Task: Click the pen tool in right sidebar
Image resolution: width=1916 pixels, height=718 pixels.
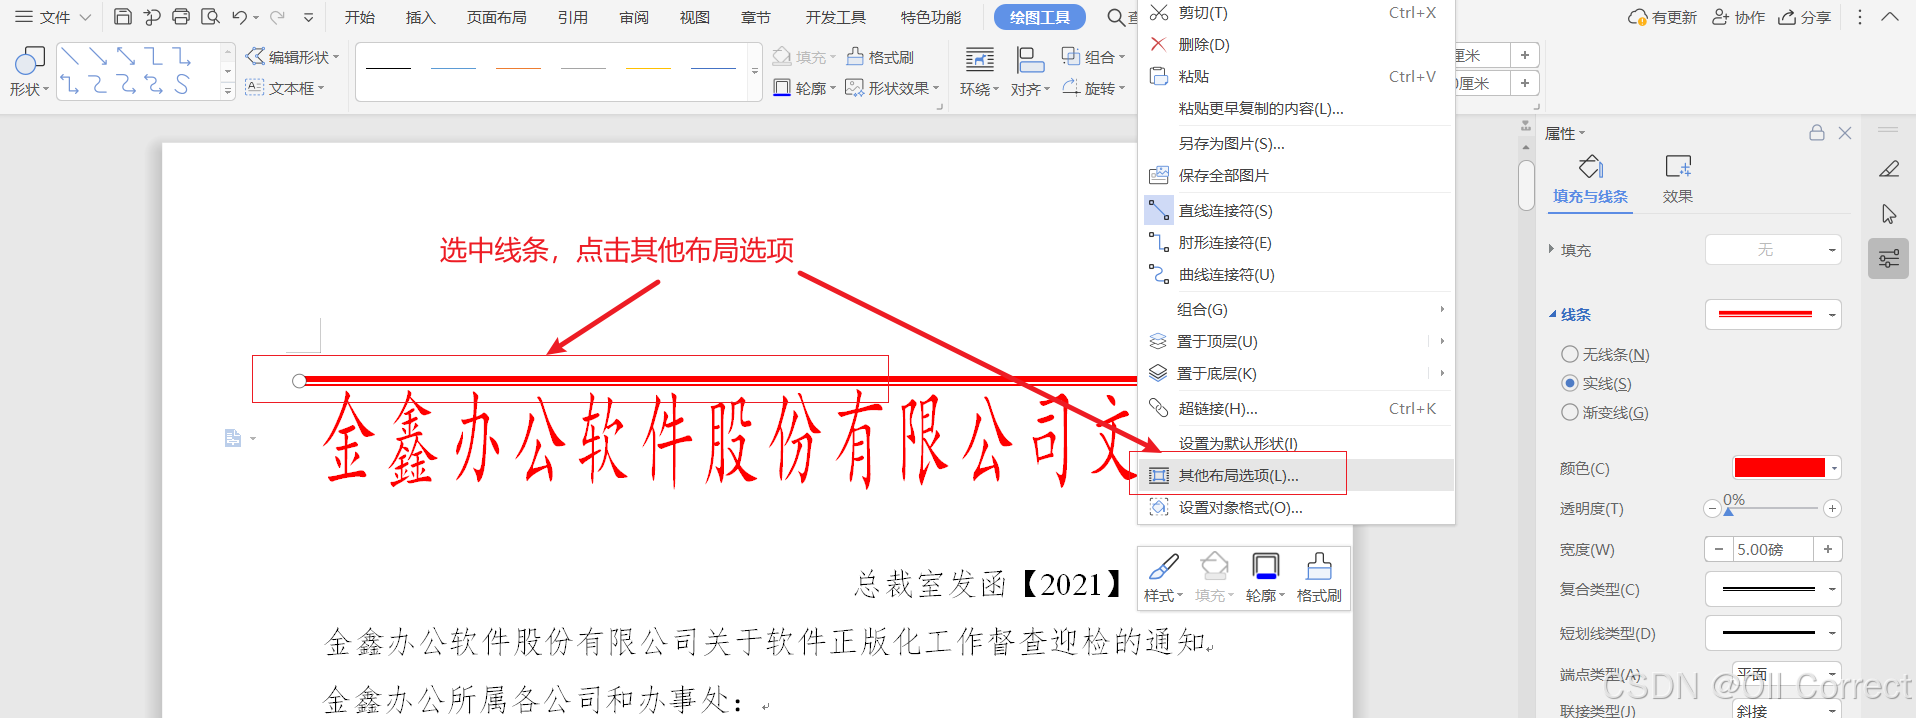Action: pos(1889,169)
